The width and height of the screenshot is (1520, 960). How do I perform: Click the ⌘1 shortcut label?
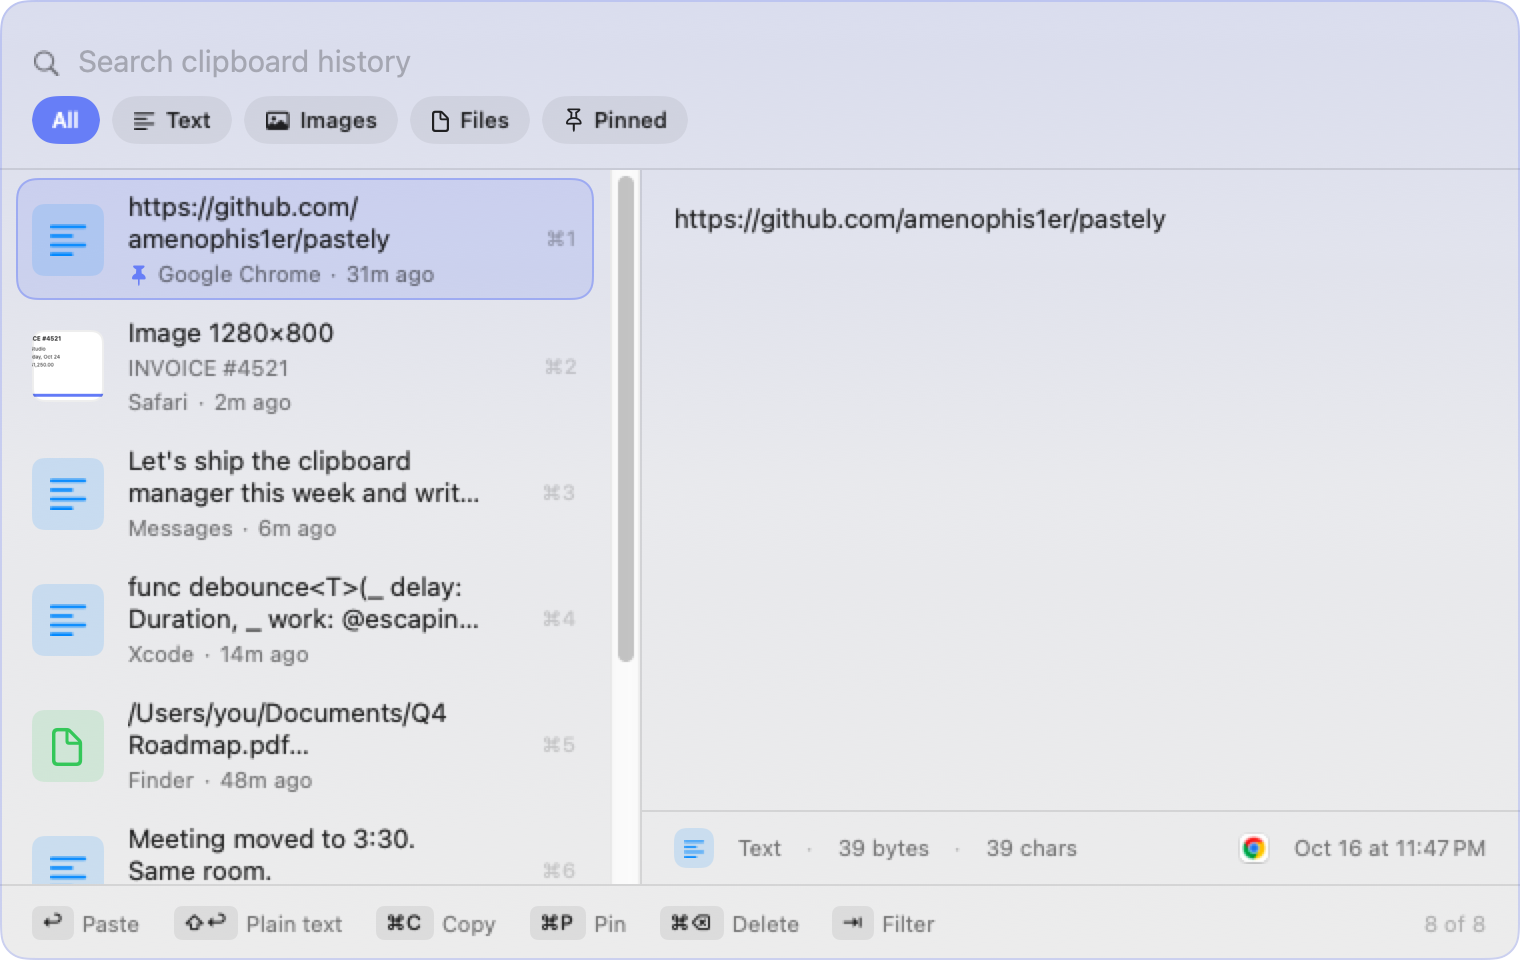pos(561,239)
